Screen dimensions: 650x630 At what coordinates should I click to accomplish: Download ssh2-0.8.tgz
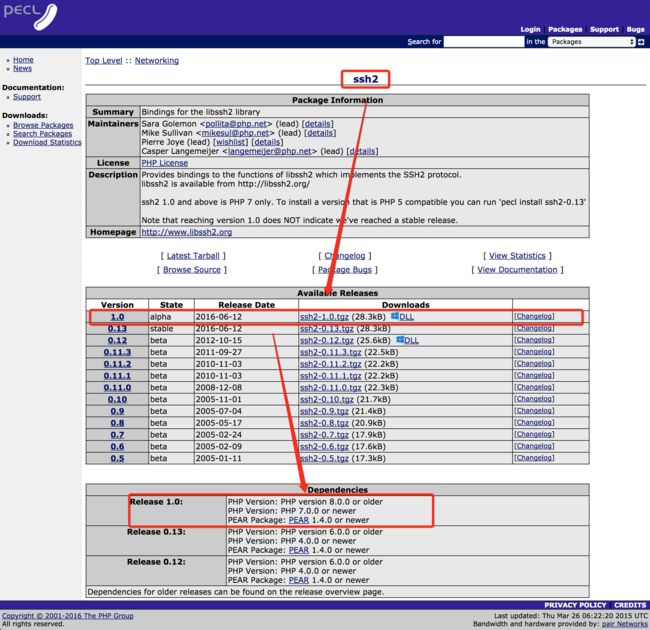click(x=324, y=423)
